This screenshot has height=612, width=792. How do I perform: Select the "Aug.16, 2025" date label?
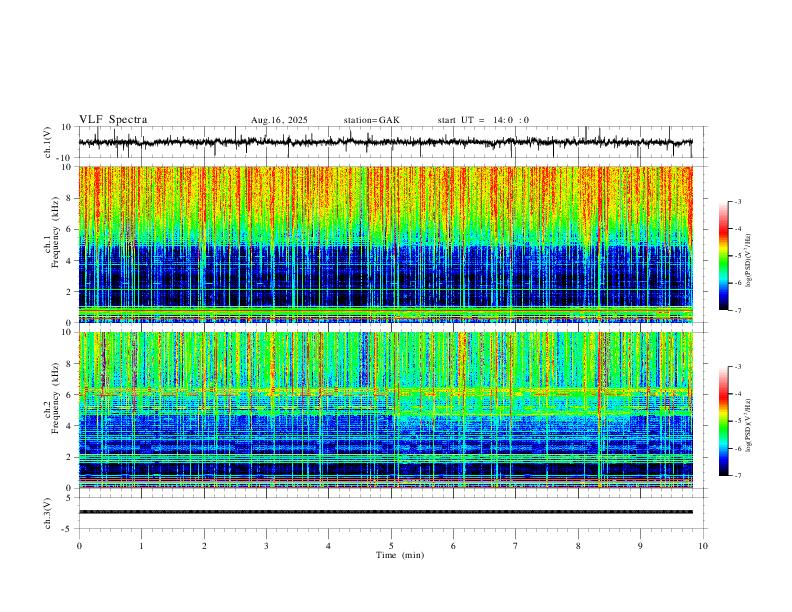(279, 120)
